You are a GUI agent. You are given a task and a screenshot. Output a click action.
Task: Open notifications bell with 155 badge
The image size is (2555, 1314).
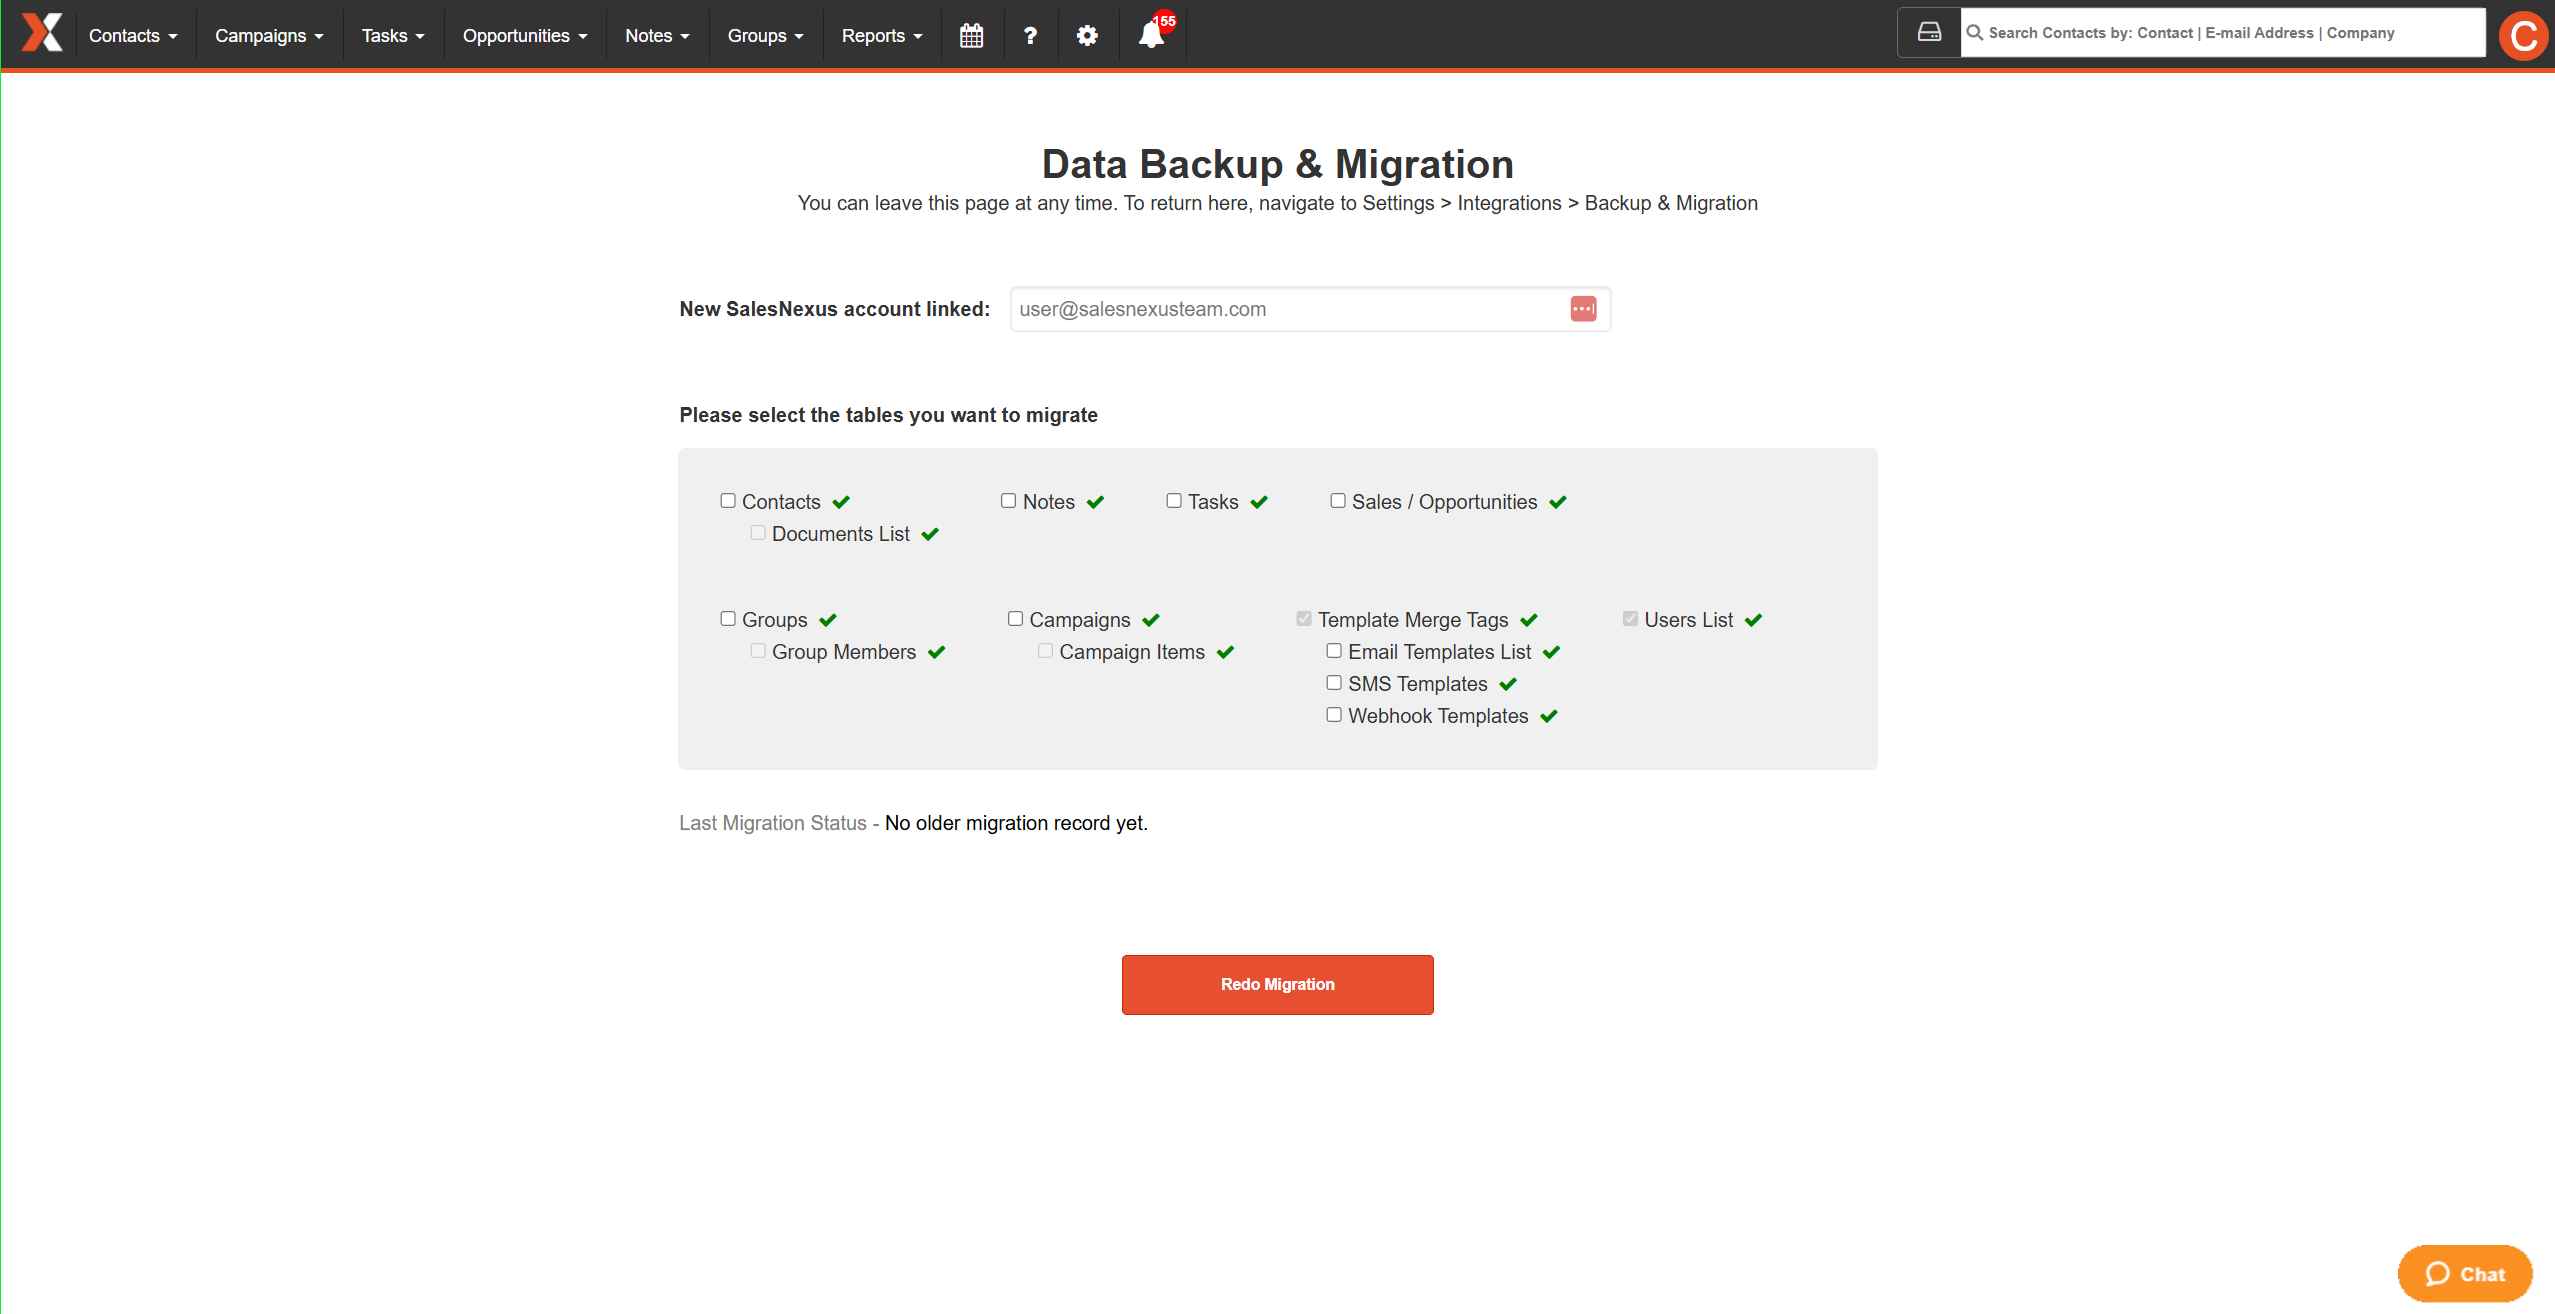coord(1151,35)
